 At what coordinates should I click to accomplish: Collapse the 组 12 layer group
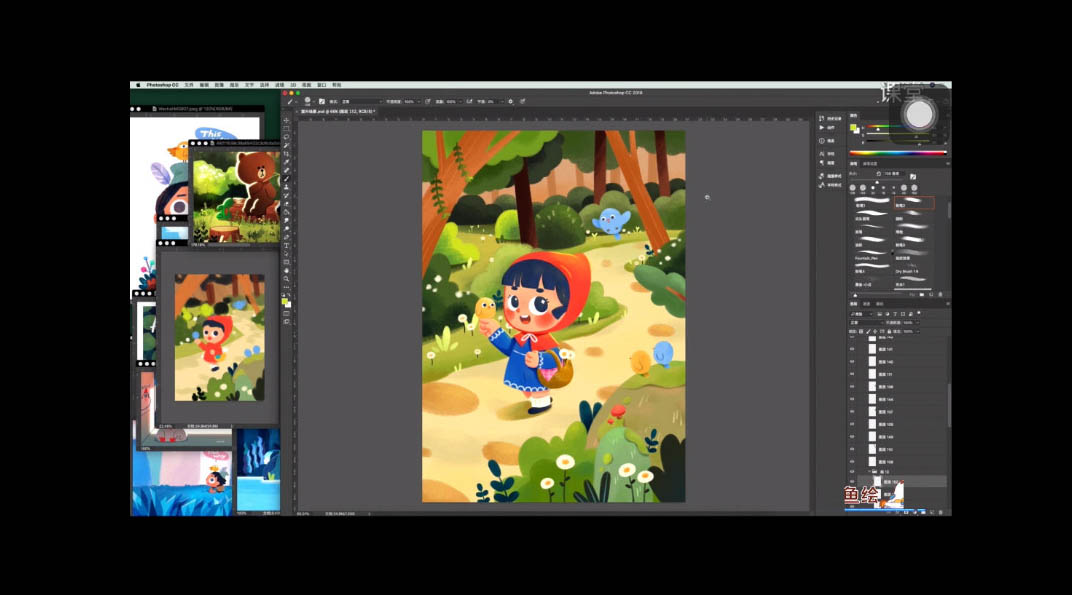(x=869, y=471)
